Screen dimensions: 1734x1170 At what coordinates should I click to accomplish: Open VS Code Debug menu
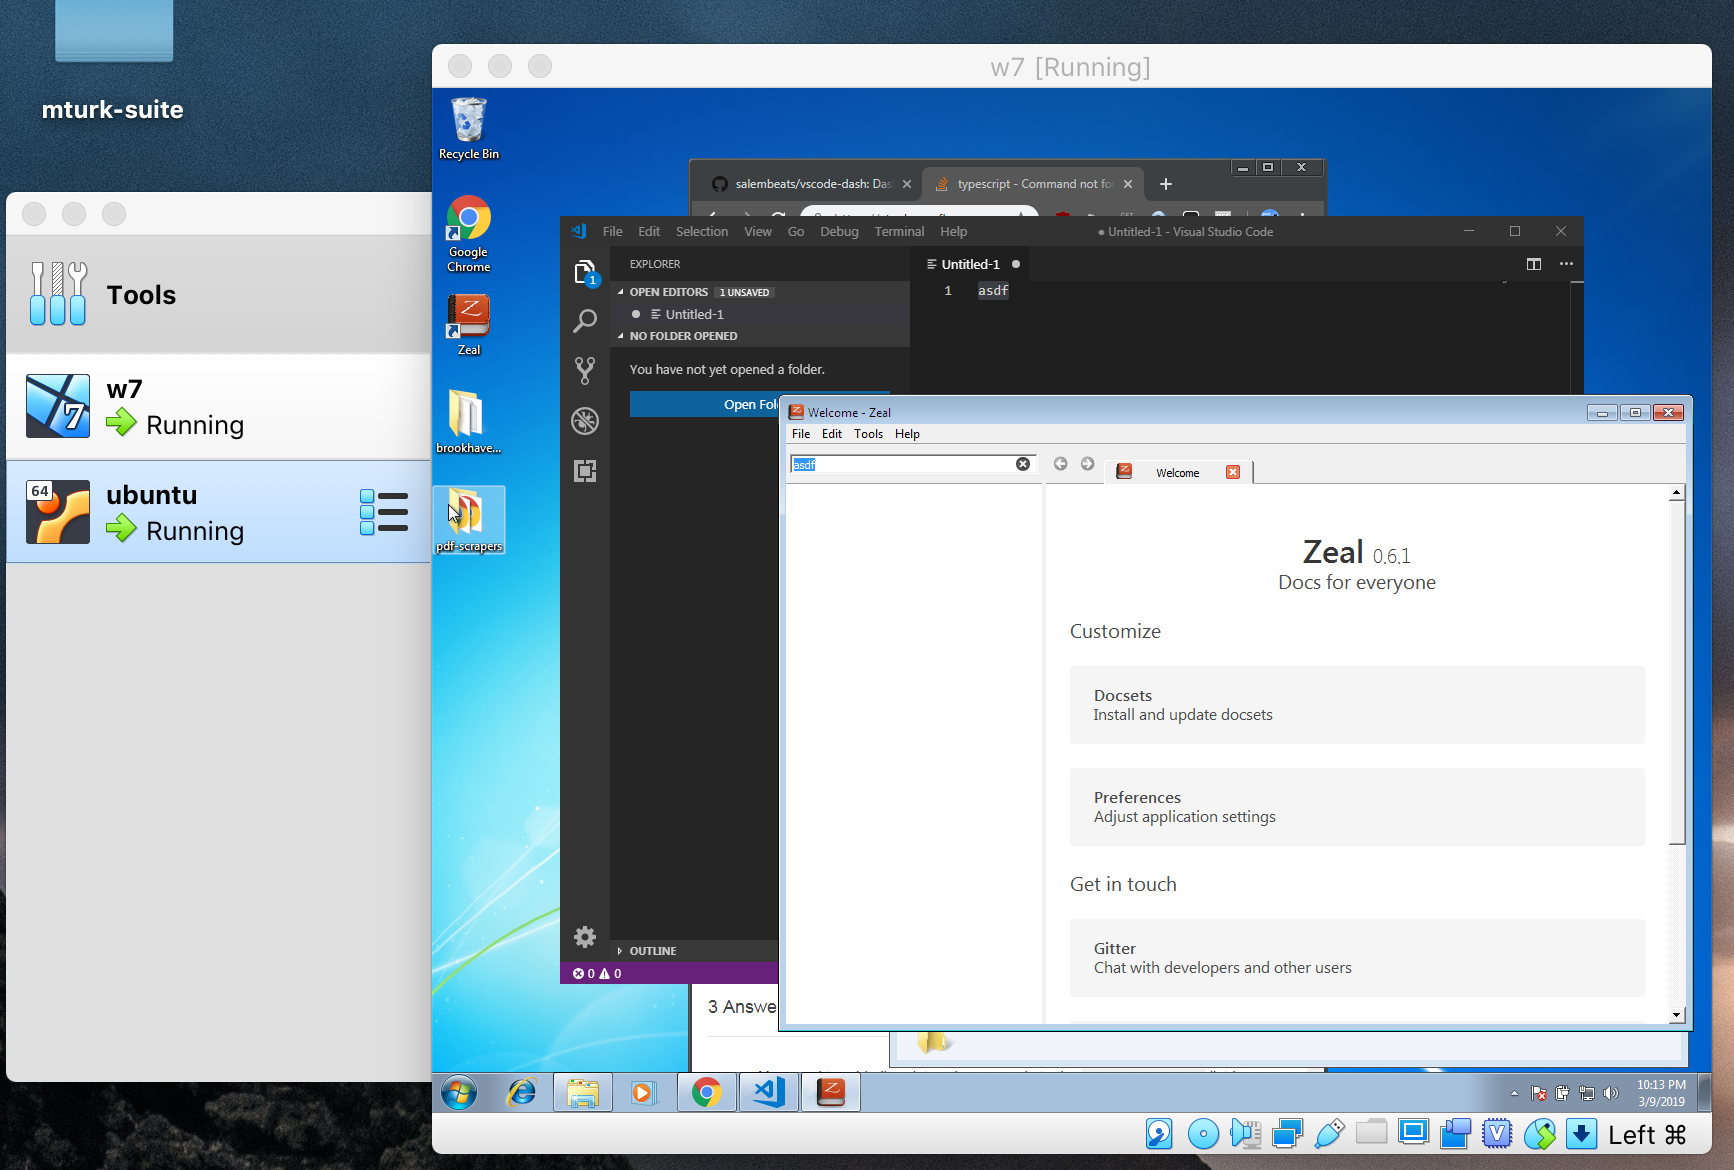point(839,231)
